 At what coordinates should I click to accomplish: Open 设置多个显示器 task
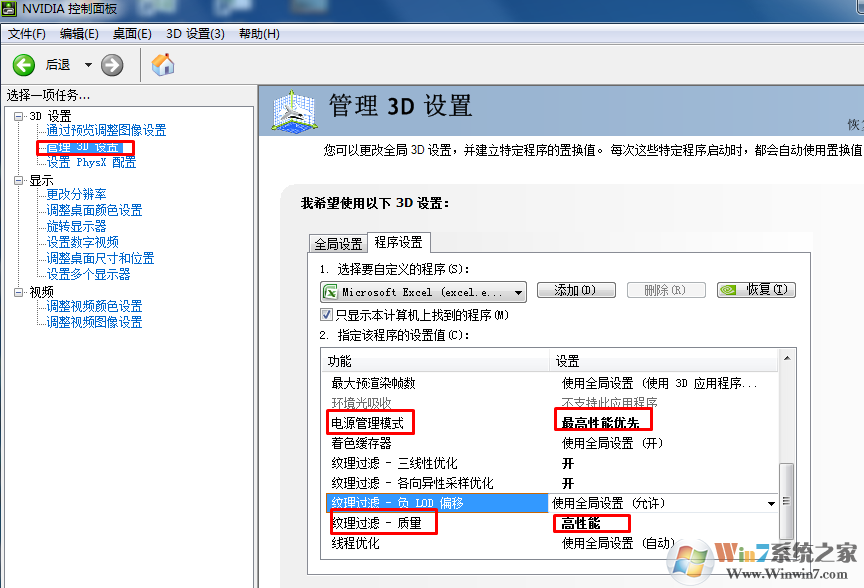tap(89, 274)
